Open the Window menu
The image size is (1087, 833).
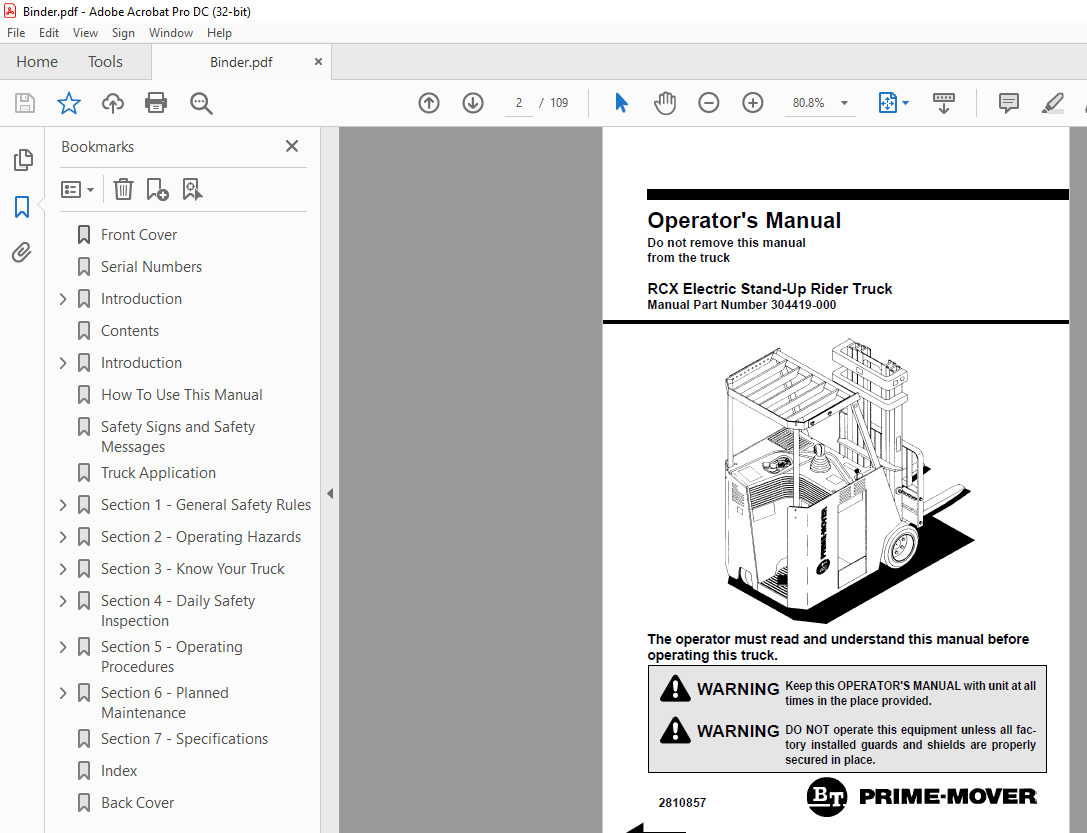pyautogui.click(x=171, y=33)
